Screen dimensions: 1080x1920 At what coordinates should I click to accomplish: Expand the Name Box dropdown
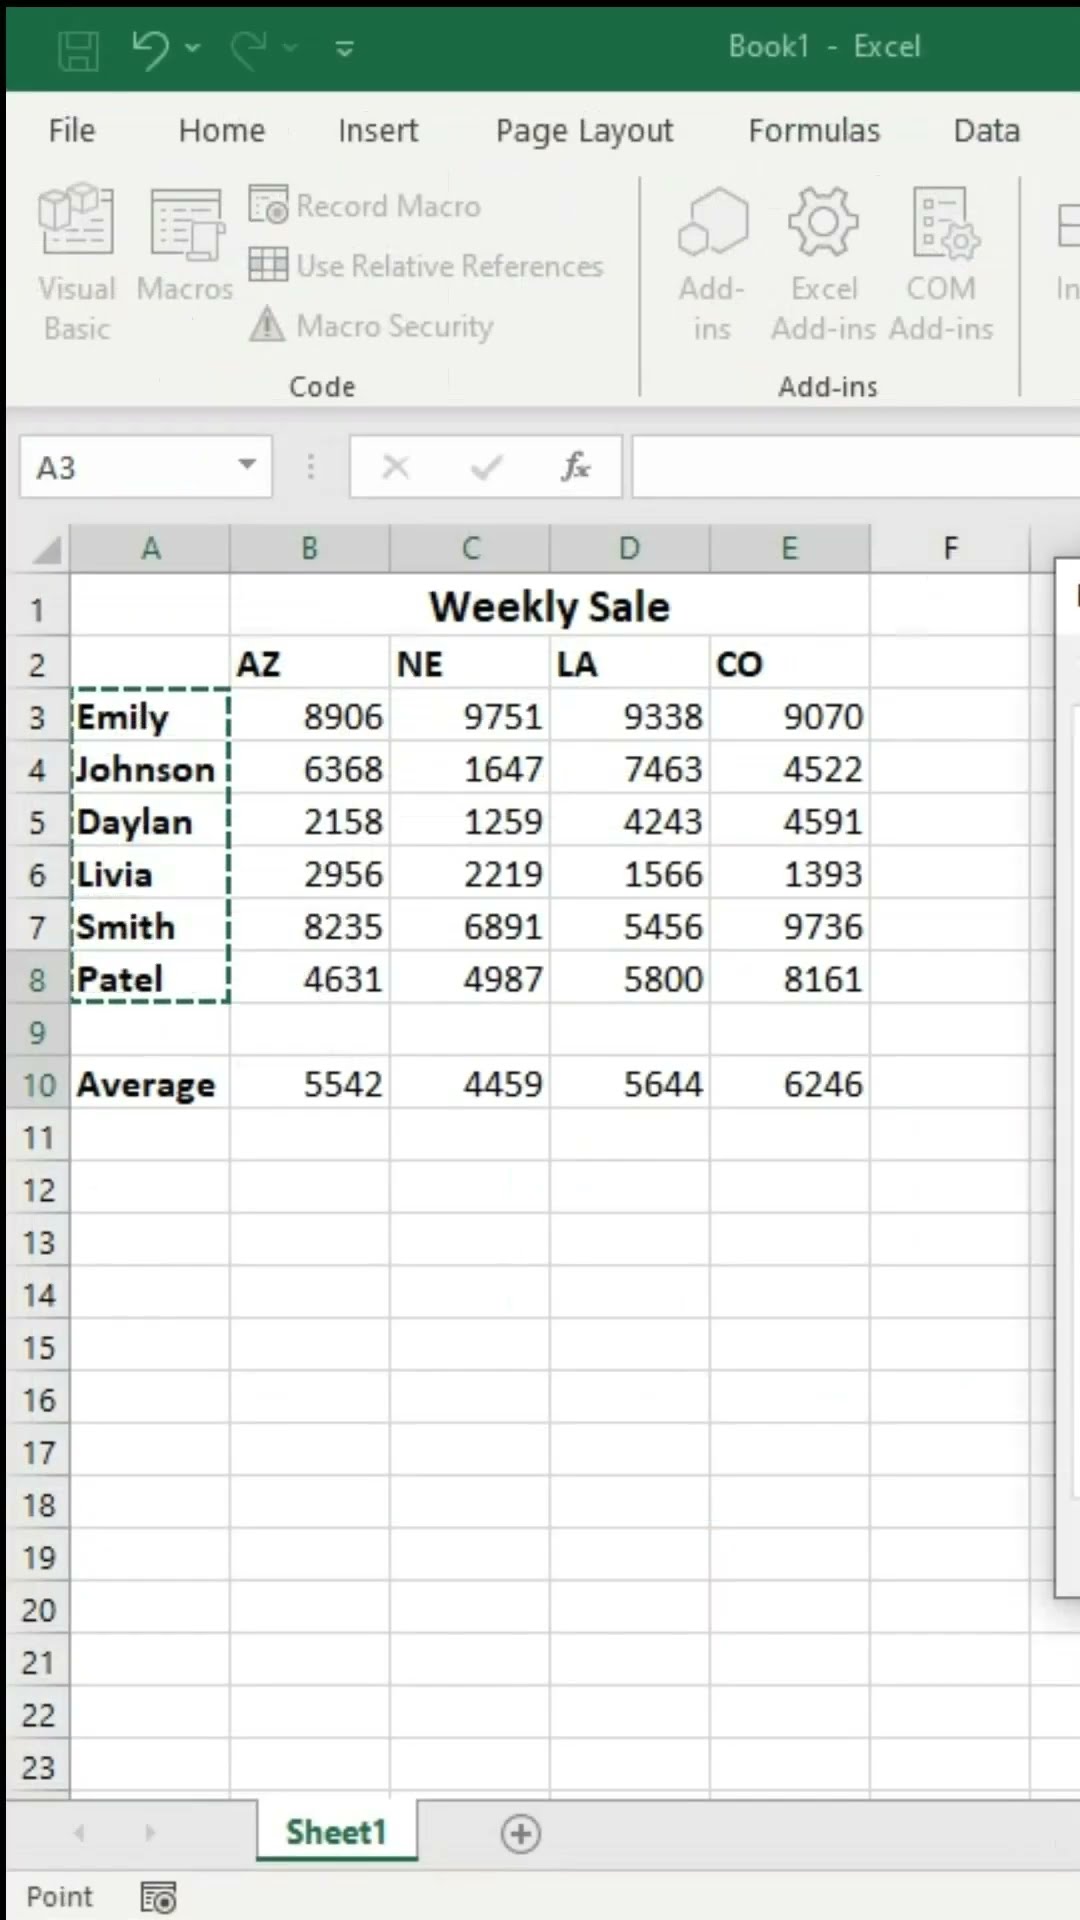[x=246, y=465]
